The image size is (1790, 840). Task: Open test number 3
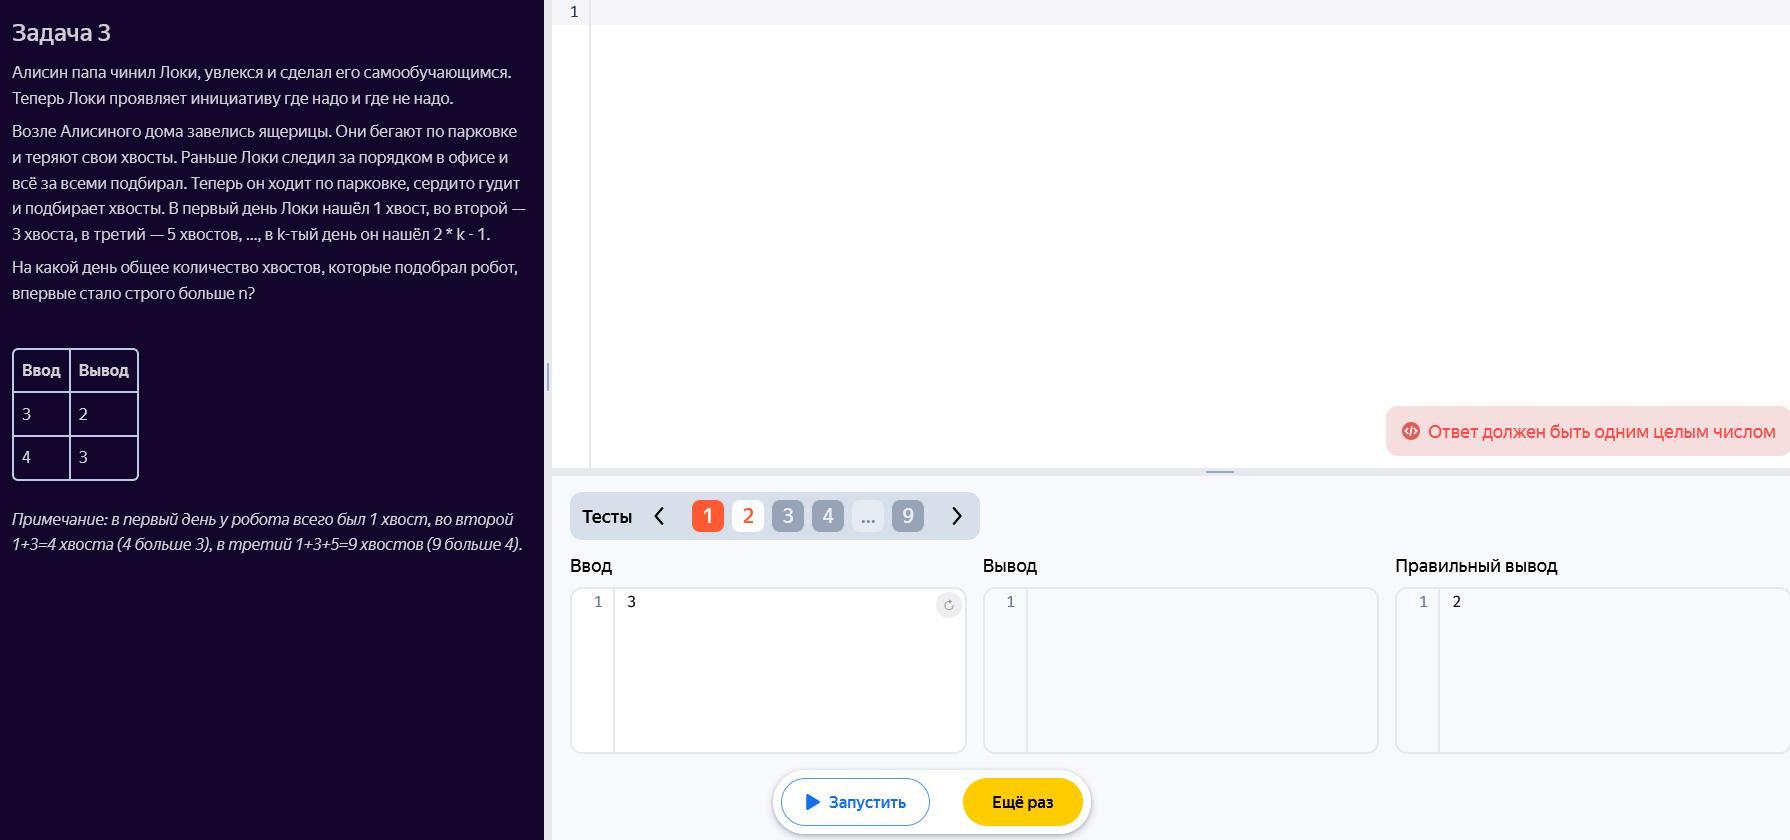[x=787, y=516]
